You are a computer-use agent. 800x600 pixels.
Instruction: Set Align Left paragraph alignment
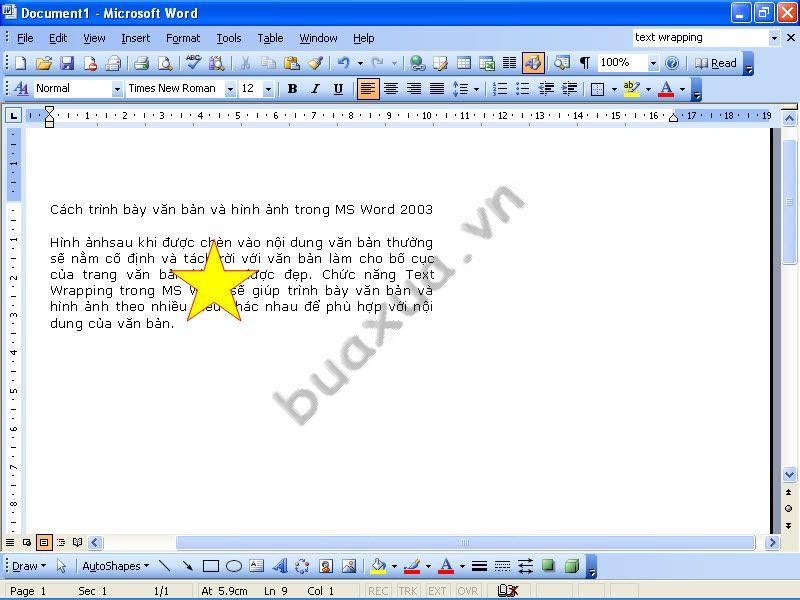tap(368, 89)
